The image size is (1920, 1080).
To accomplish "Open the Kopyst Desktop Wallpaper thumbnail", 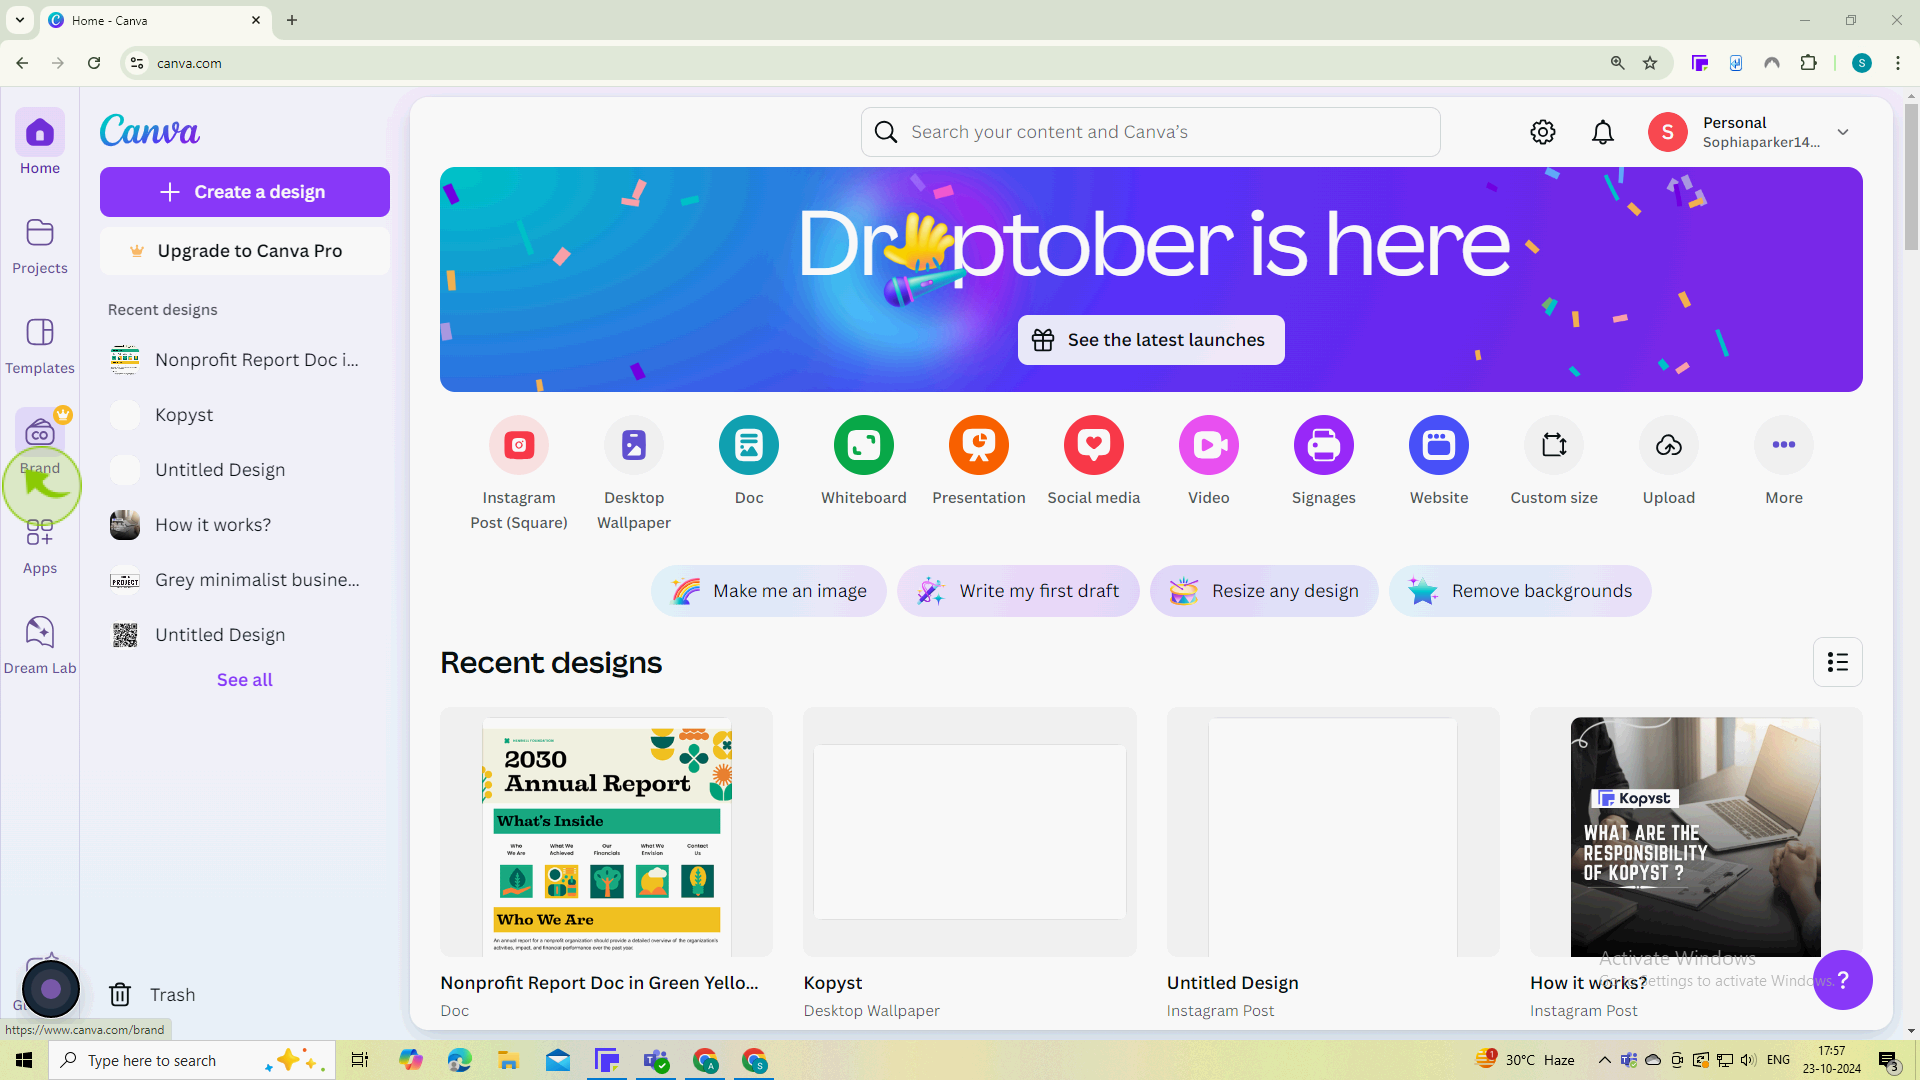I will point(969,832).
